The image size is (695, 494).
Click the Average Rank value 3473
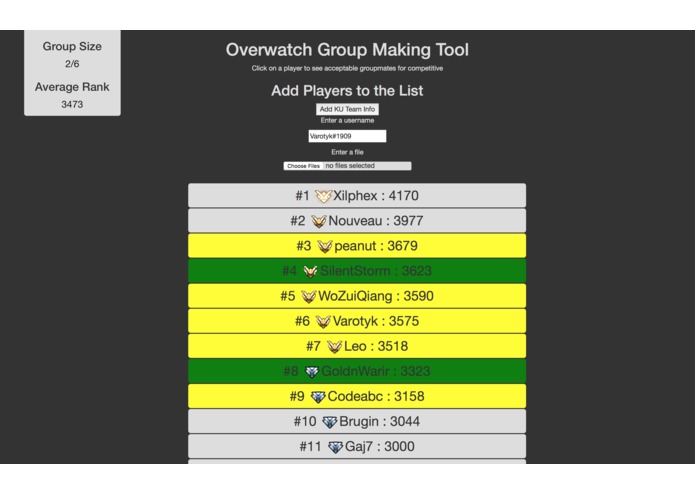pos(72,105)
